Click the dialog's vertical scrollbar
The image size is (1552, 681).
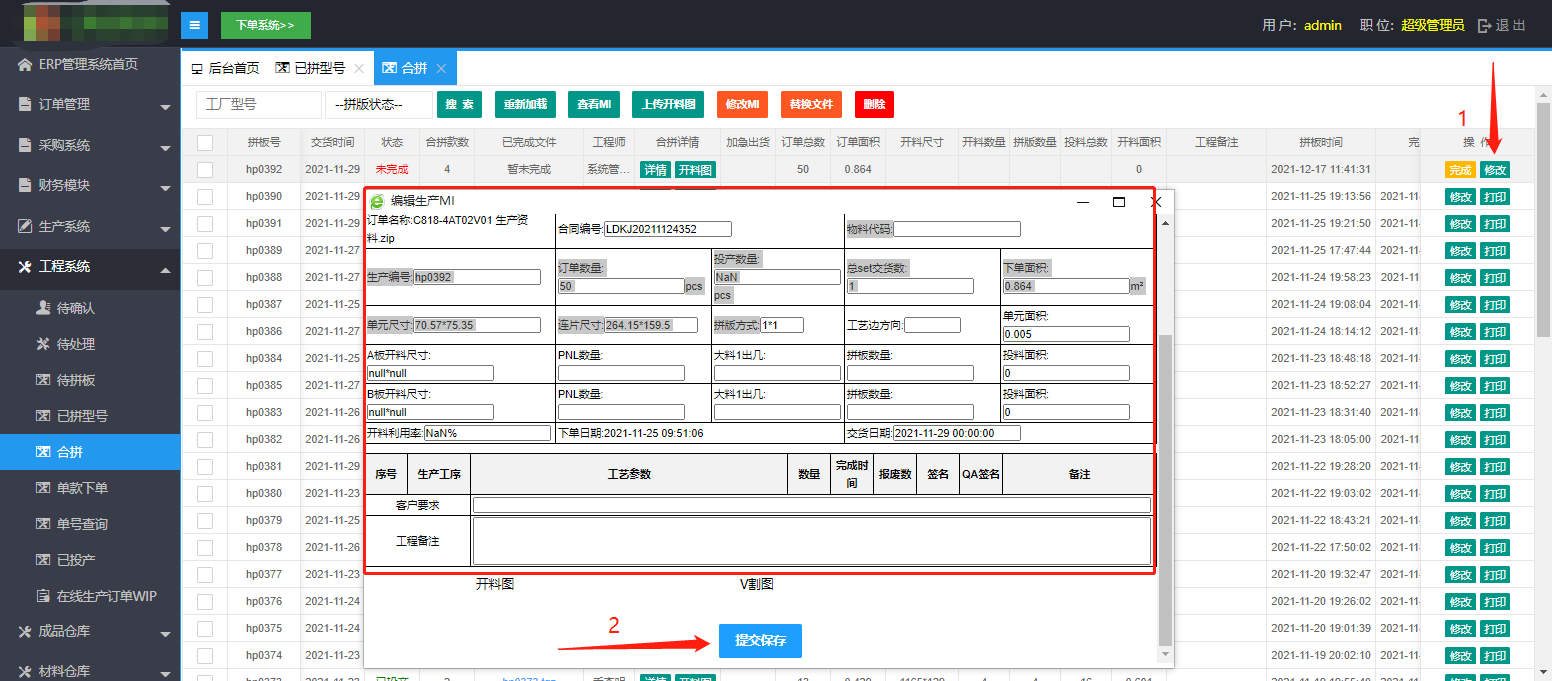1165,490
